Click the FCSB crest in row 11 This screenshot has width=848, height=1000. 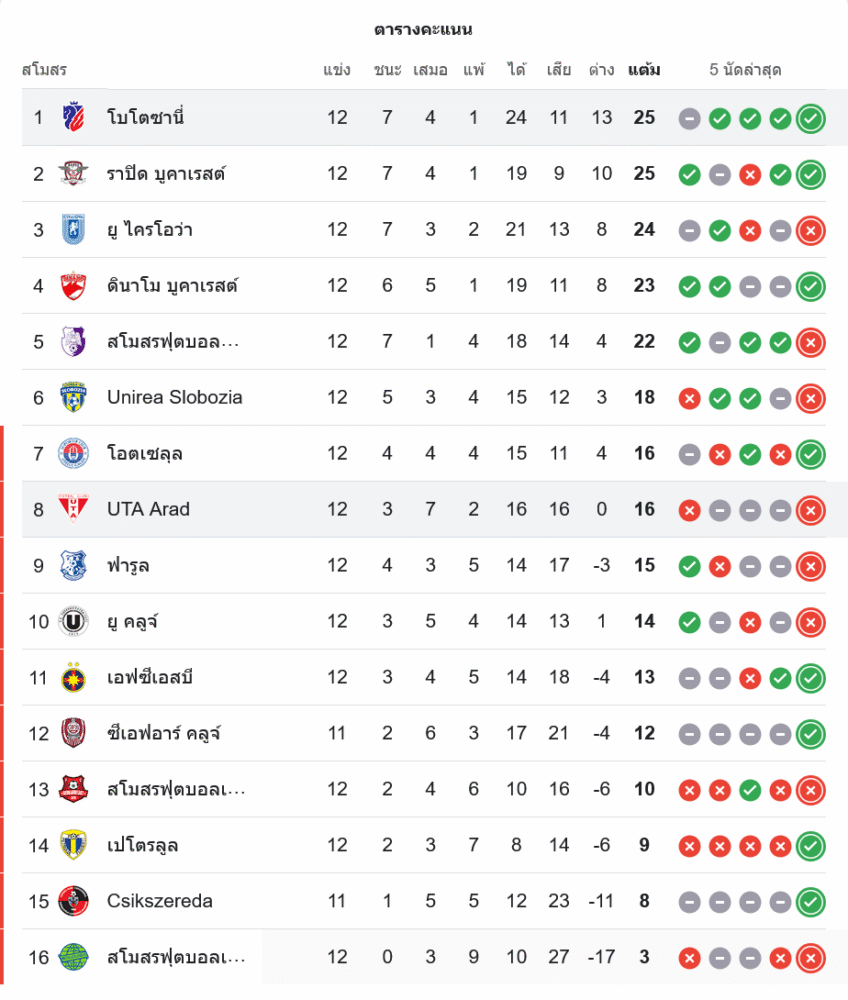click(73, 678)
